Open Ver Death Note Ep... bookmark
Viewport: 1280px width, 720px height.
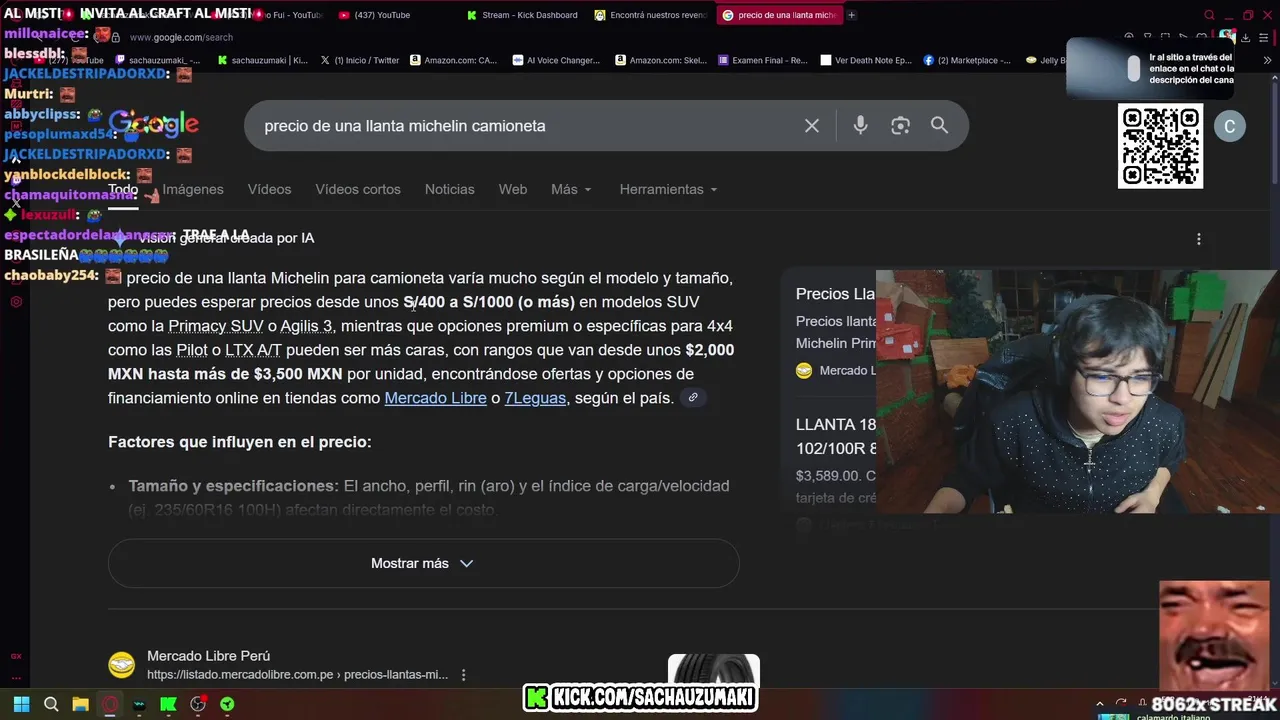click(x=866, y=60)
